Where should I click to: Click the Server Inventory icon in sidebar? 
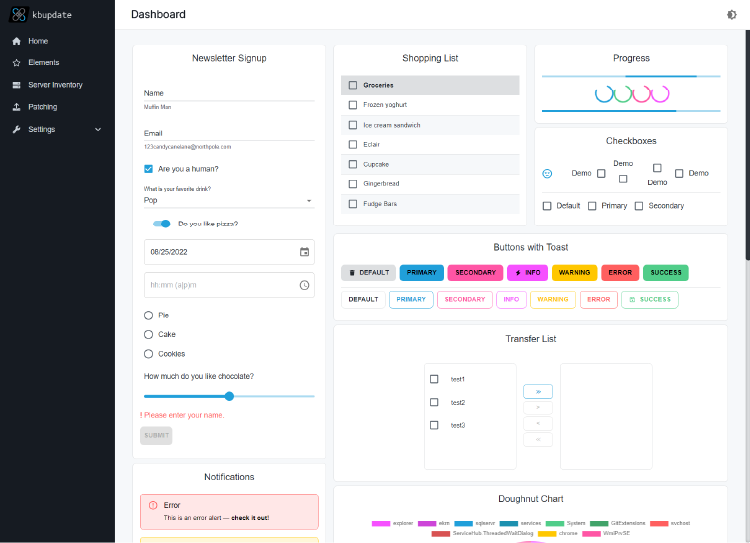[17, 85]
